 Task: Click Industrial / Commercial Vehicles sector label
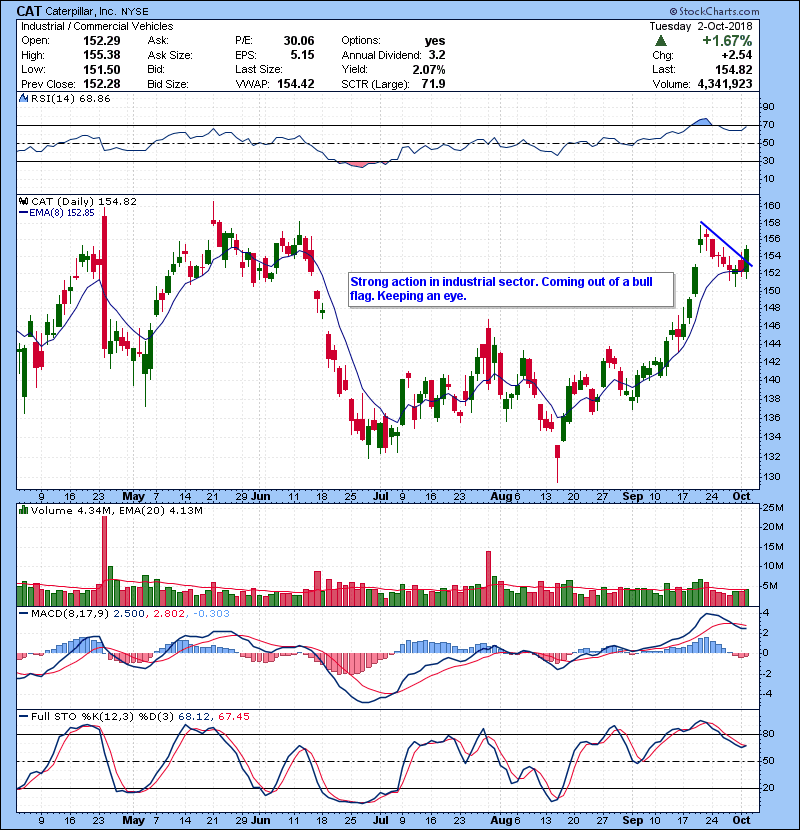click(97, 26)
